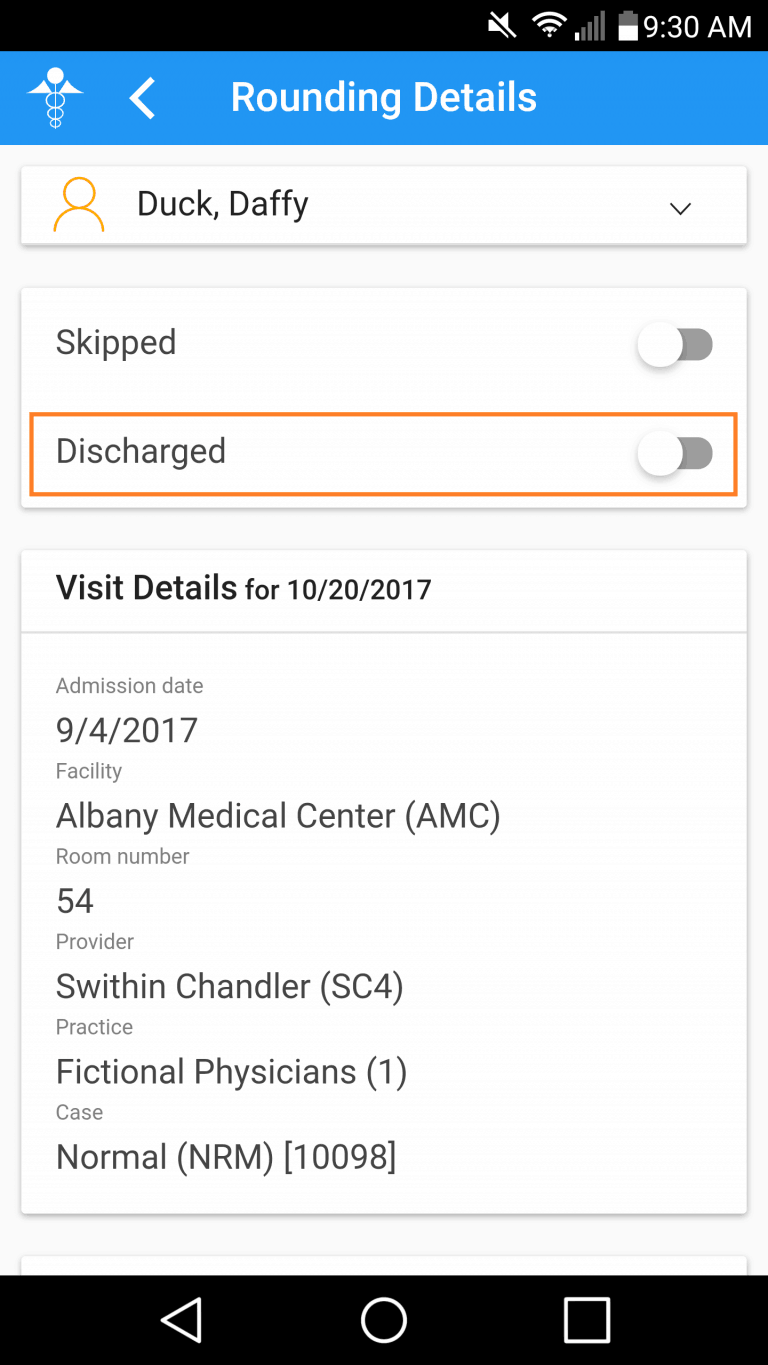Open recent apps with square button
768x1365 pixels.
pyautogui.click(x=586, y=1320)
